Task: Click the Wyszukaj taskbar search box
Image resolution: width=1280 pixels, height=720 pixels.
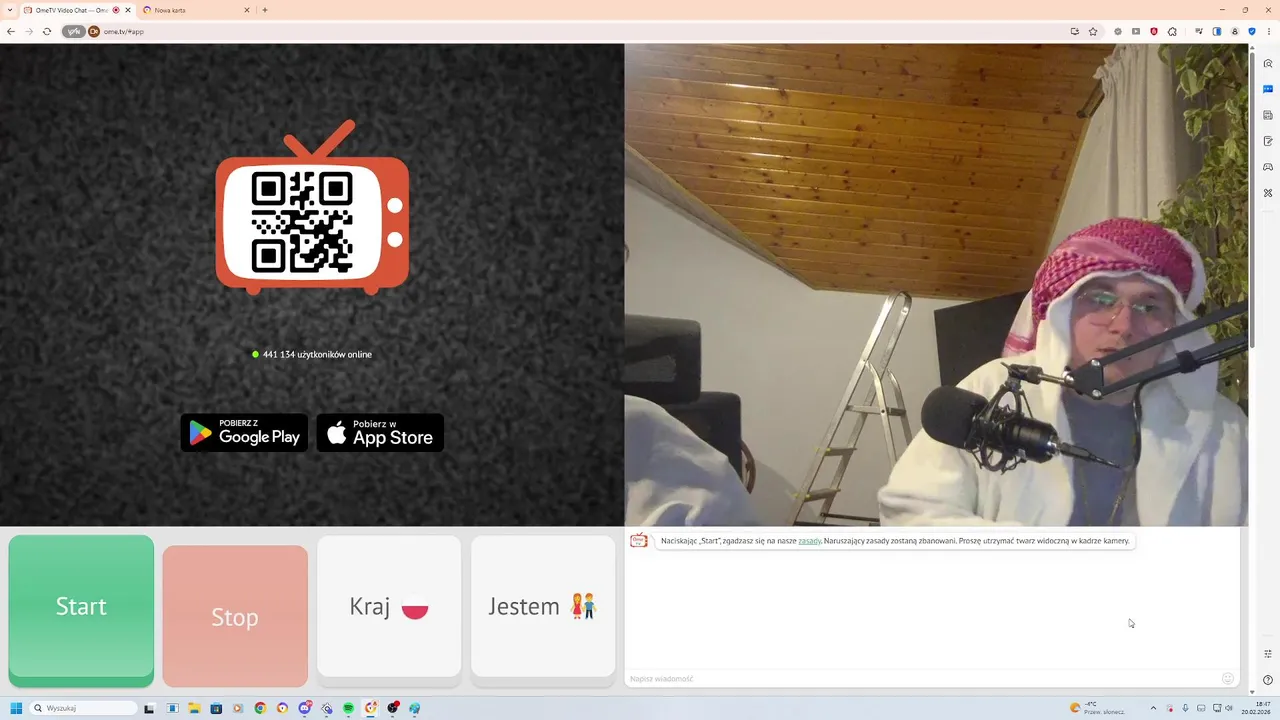Action: 83,708
